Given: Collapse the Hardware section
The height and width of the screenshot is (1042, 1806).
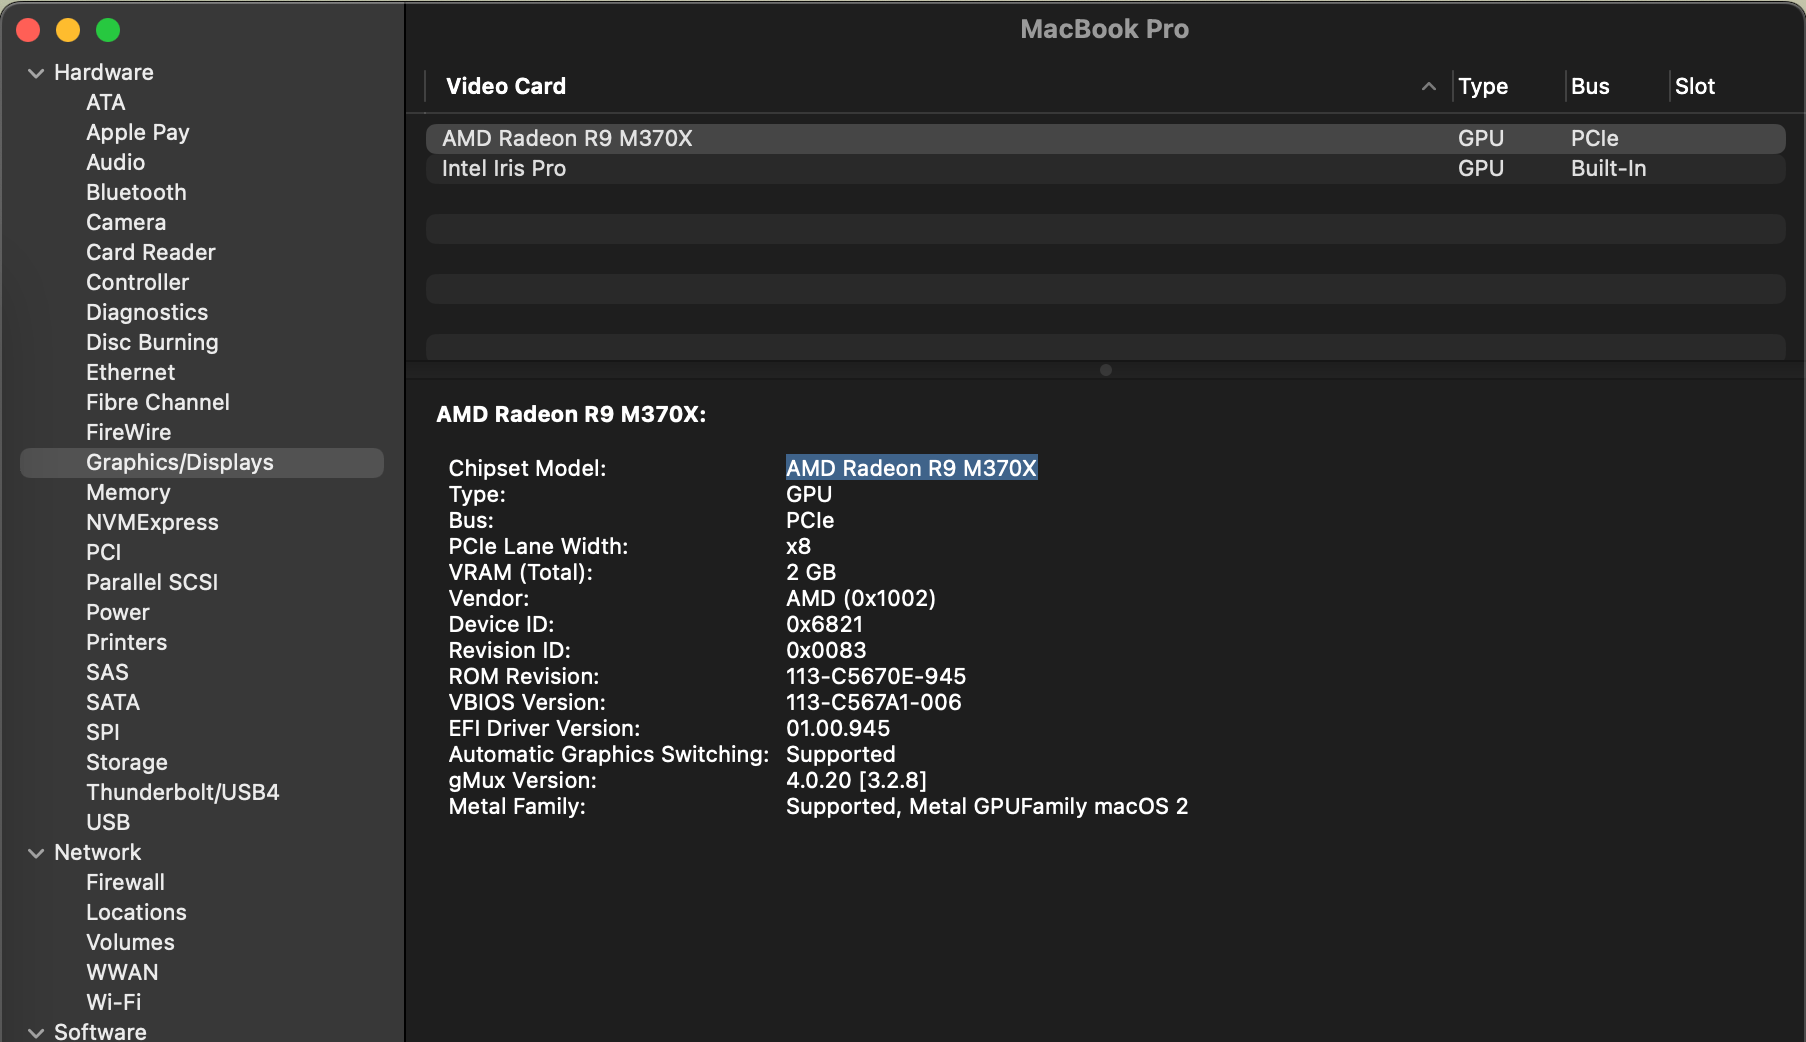Looking at the screenshot, I should tap(36, 72).
